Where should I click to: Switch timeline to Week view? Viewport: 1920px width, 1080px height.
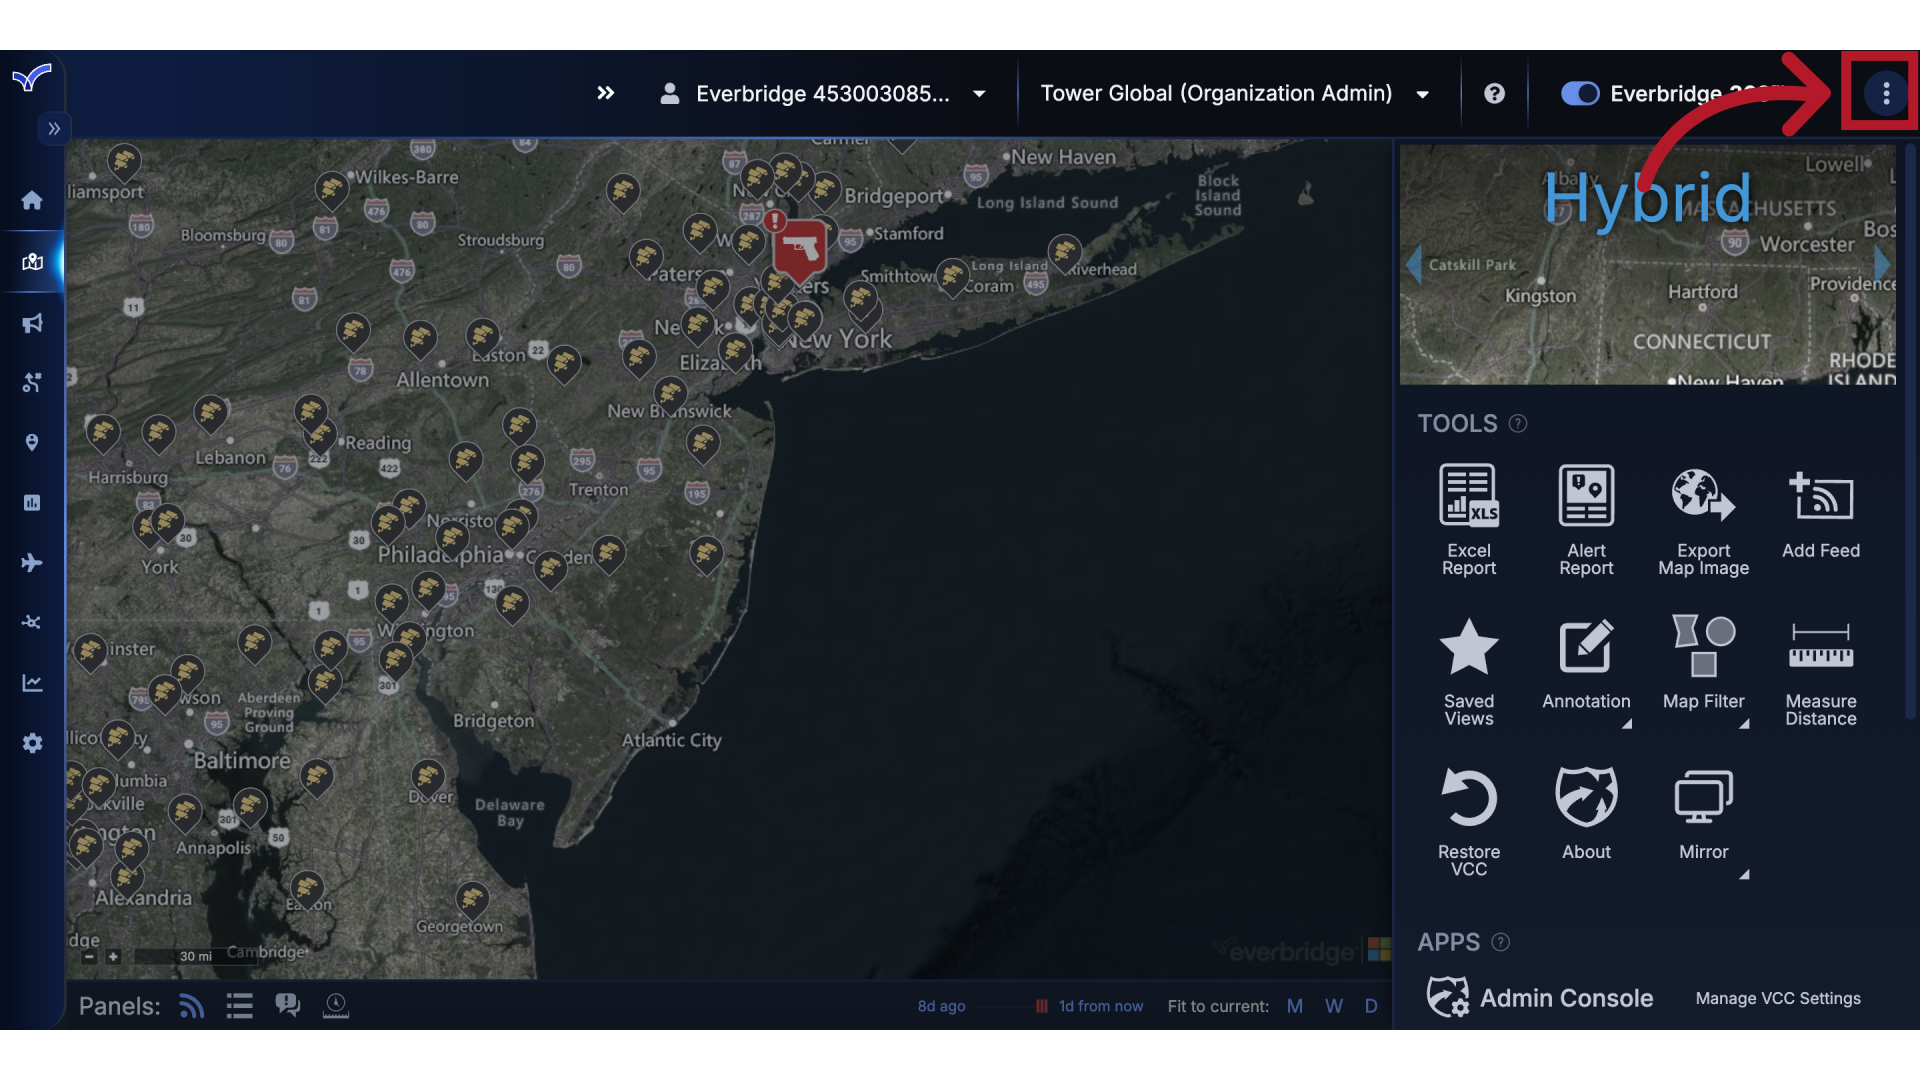(x=1333, y=1006)
